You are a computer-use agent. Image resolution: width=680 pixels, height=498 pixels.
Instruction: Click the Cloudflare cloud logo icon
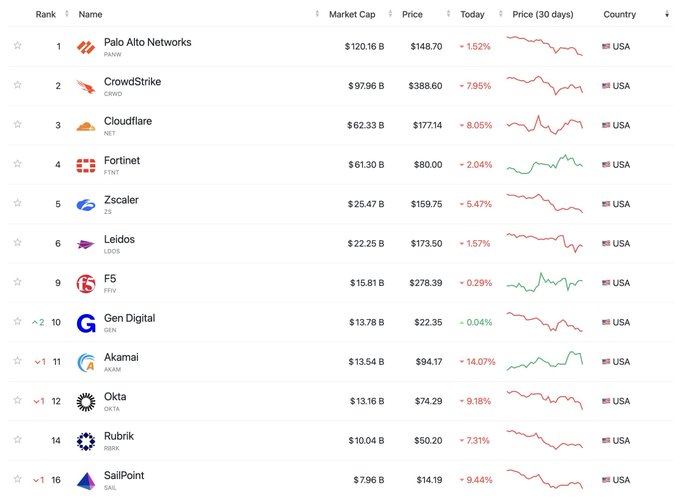(x=85, y=126)
